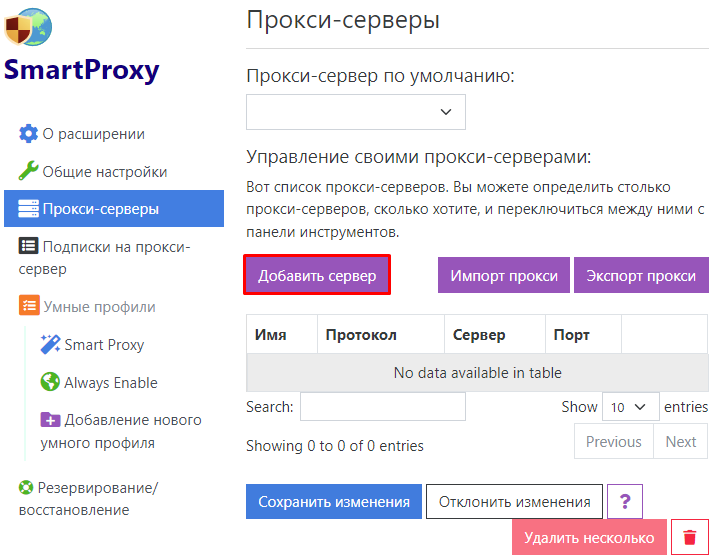This screenshot has height=558, width=716.
Task: Click the lifebuoy icon beside Резервирование
Action: [x=26, y=488]
